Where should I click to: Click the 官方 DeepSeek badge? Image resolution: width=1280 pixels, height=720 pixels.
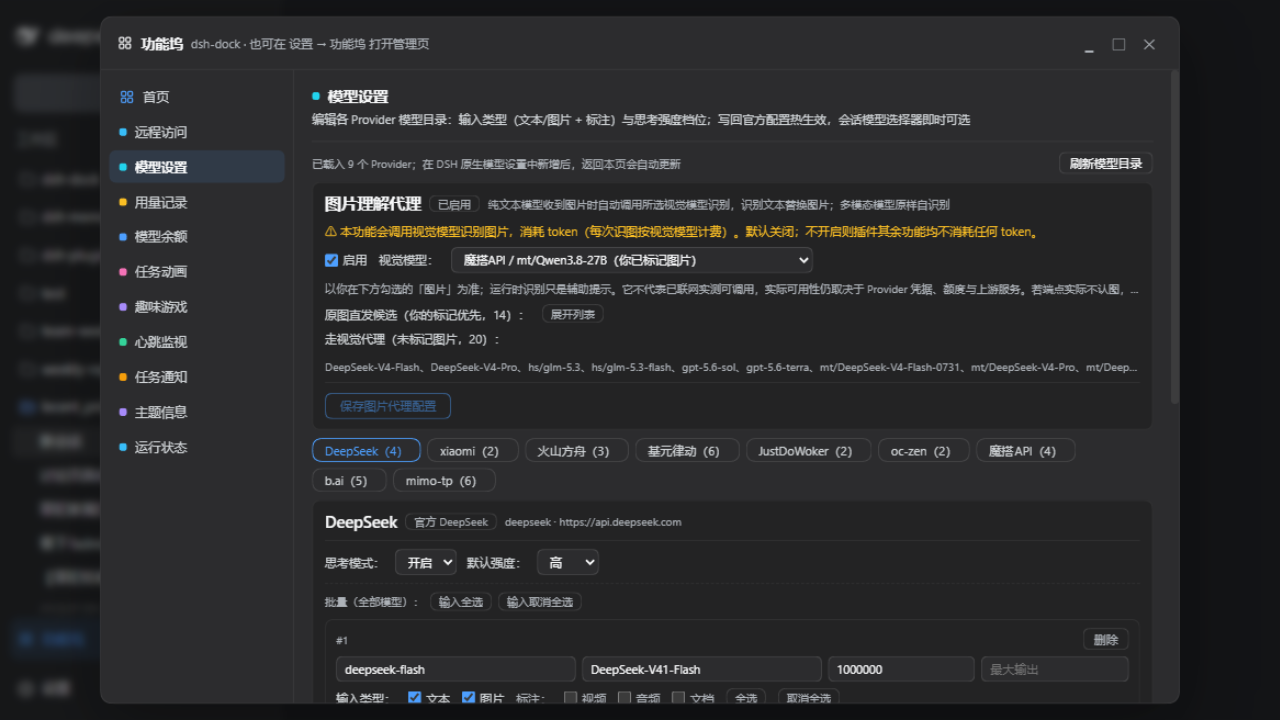click(x=451, y=522)
